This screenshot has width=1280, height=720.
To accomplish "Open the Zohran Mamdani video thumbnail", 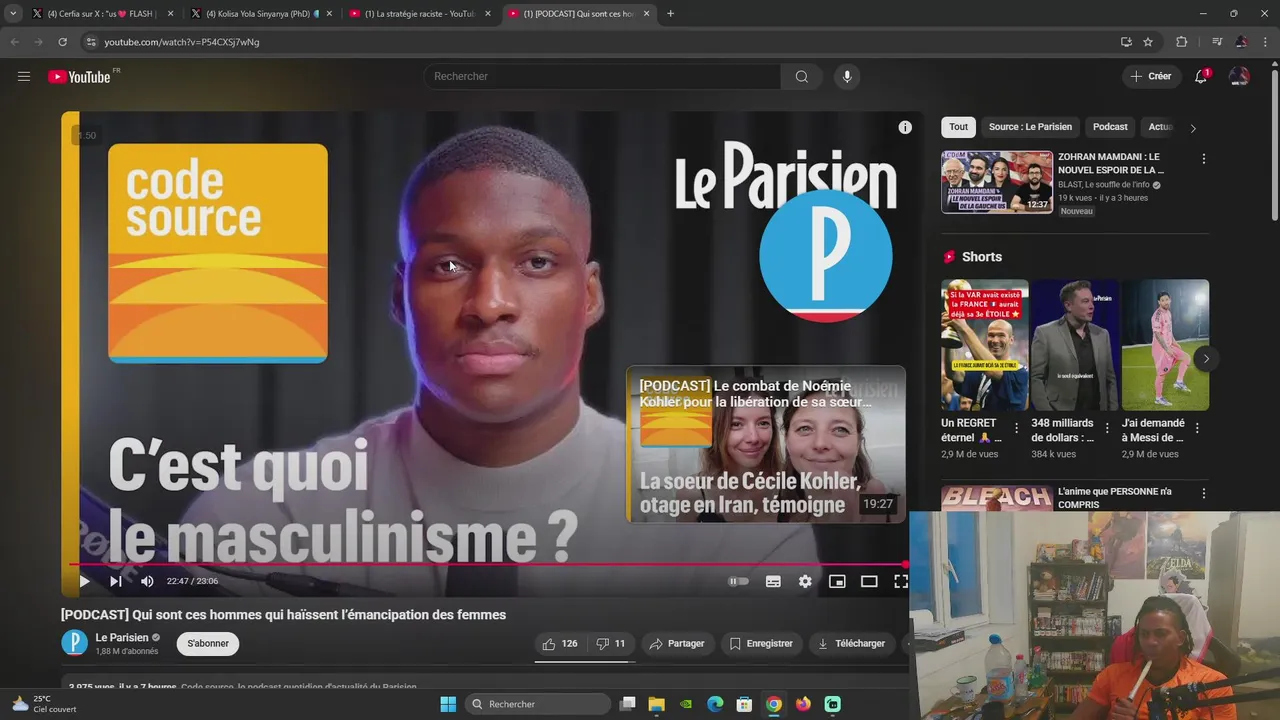I will [x=997, y=182].
